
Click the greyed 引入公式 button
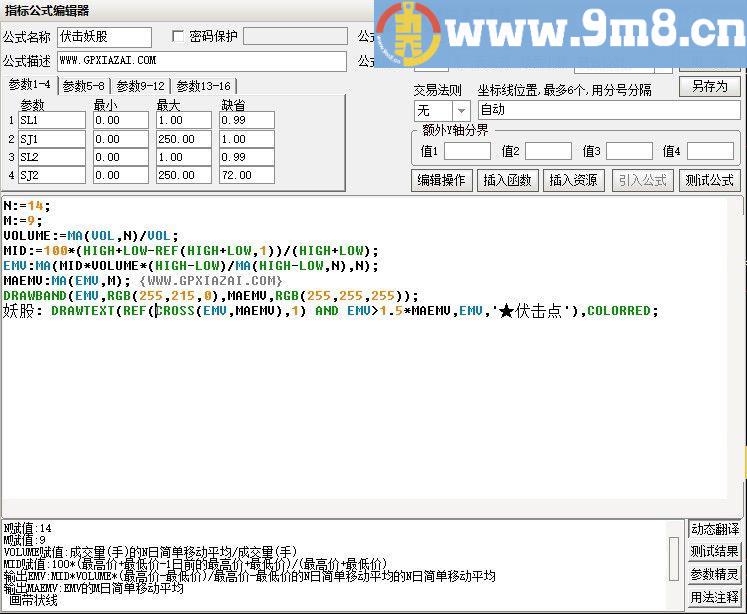643,181
